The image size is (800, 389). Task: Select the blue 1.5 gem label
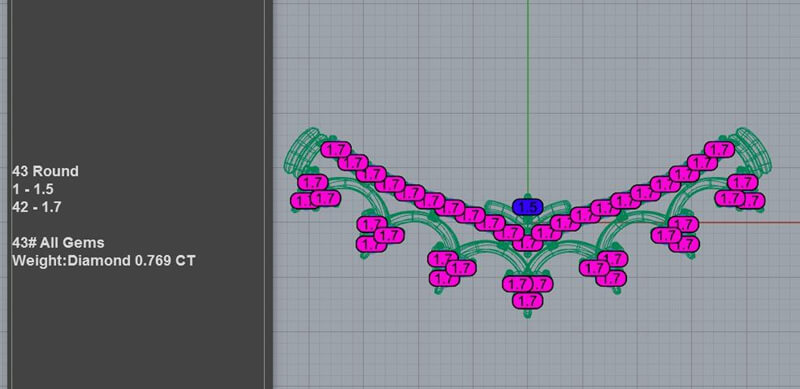tap(528, 207)
